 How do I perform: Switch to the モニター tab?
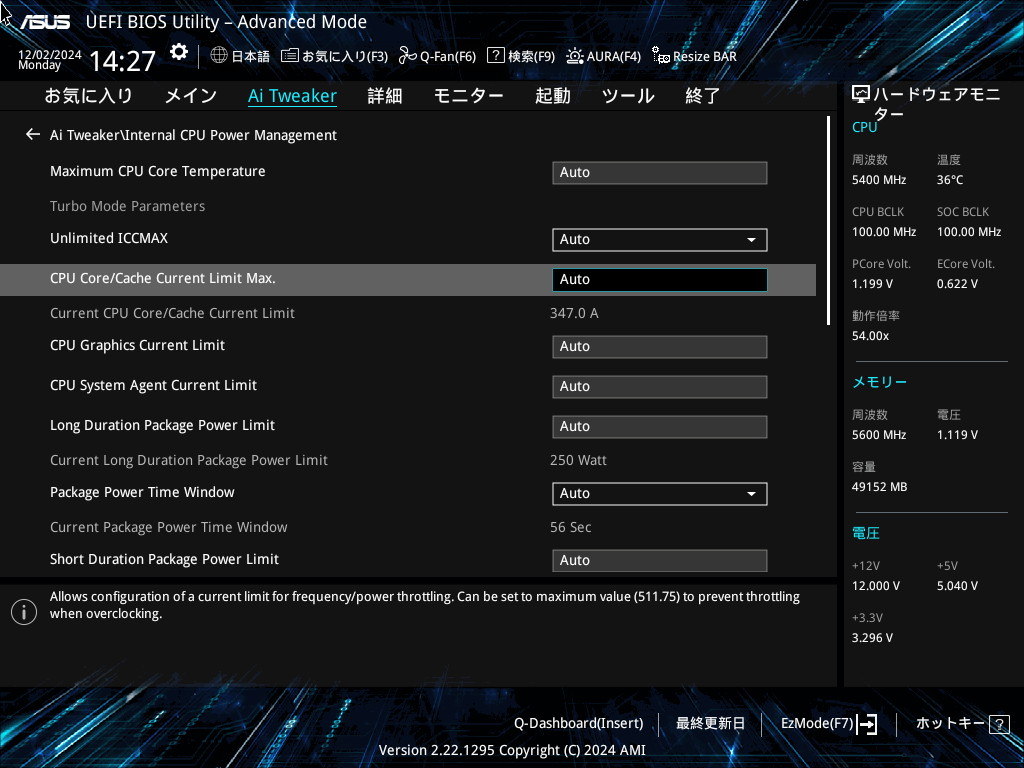469,96
